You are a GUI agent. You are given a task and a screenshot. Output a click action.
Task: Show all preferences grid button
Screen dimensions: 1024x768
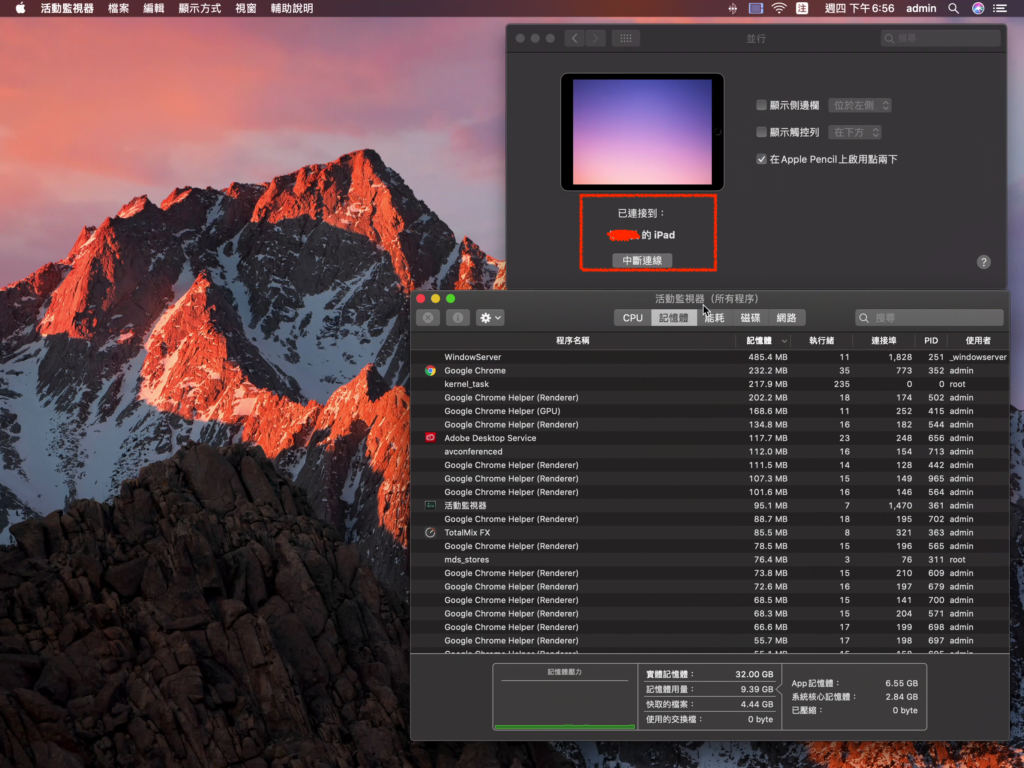(626, 39)
